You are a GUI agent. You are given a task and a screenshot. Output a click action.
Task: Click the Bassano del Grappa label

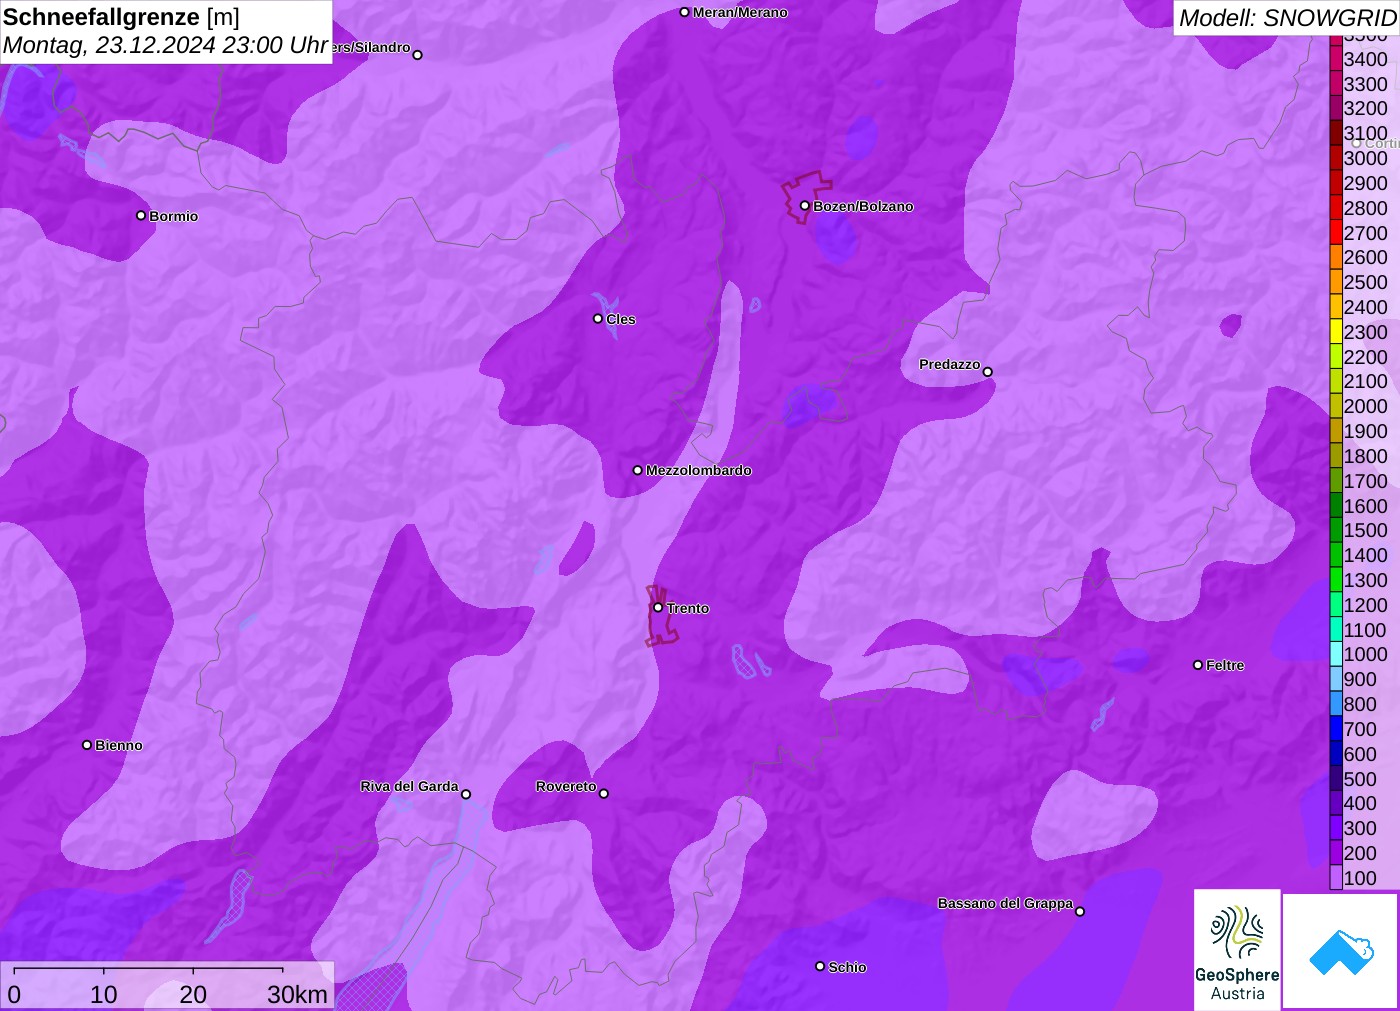(1005, 903)
